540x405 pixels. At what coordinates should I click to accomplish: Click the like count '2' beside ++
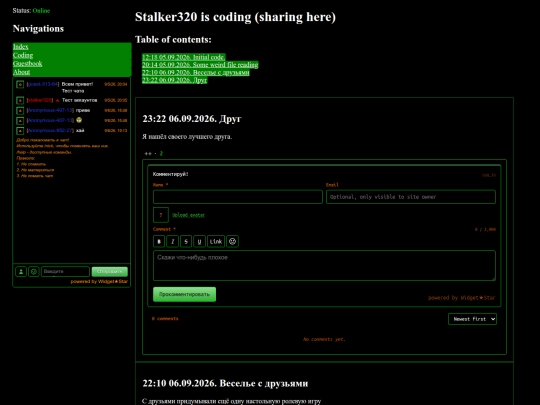161,153
